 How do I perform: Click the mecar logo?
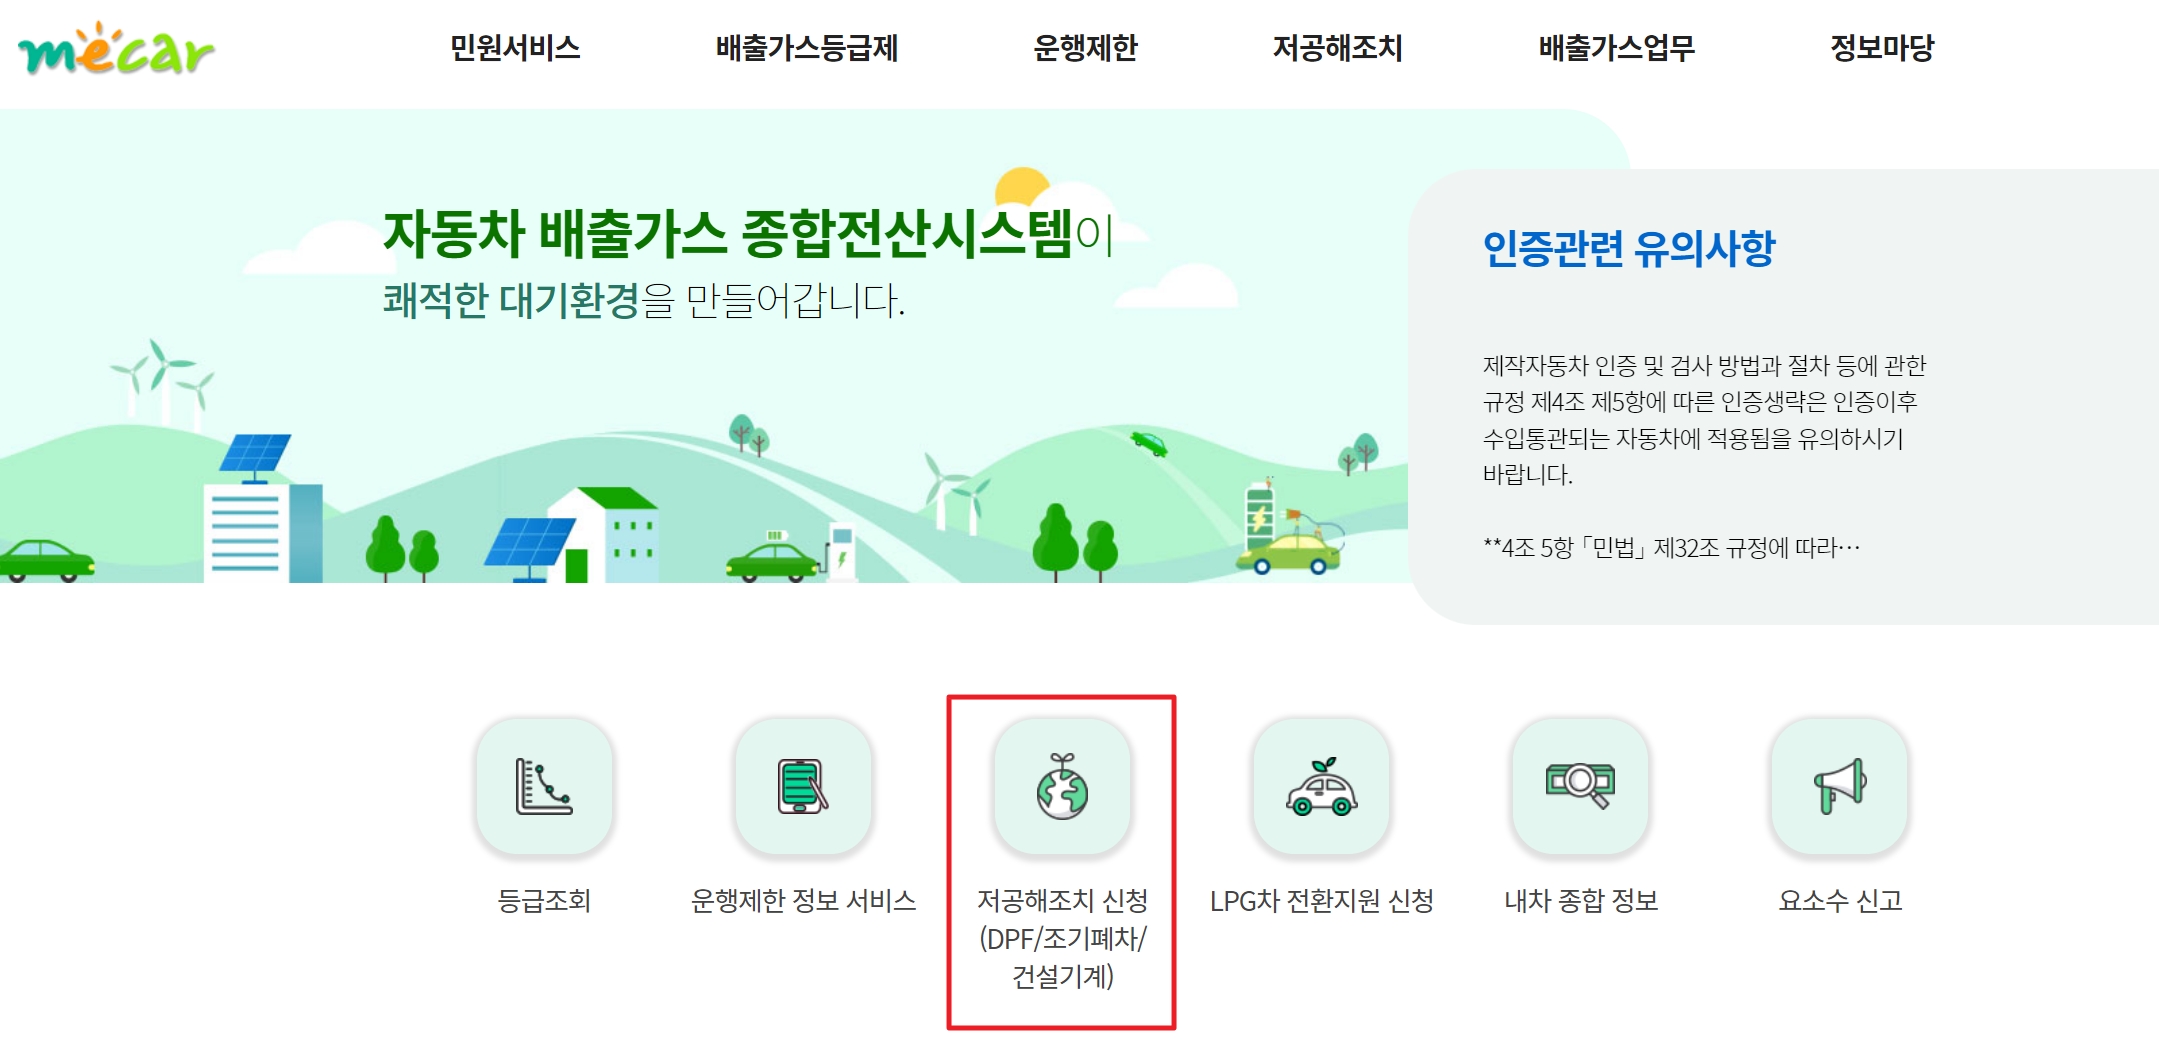pyautogui.click(x=116, y=49)
